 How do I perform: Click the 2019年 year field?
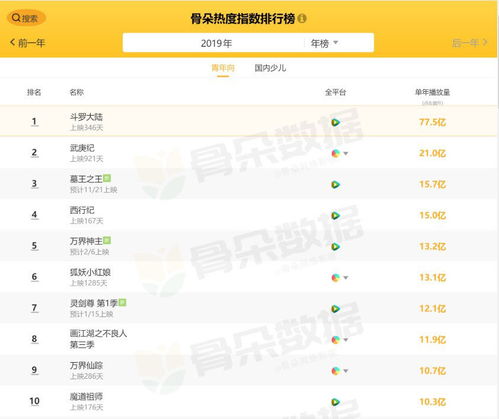(x=216, y=43)
